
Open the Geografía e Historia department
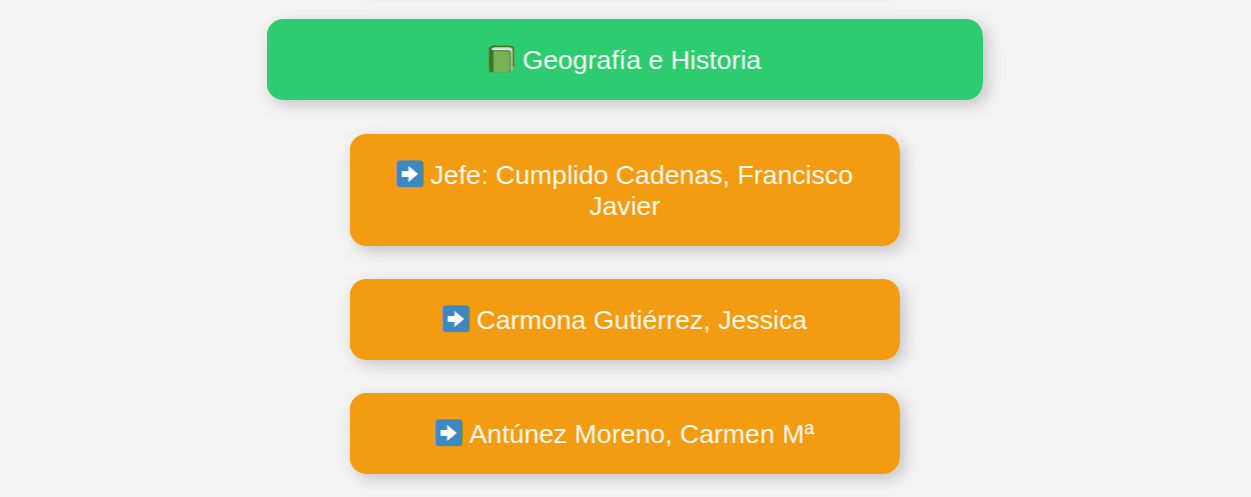pos(625,59)
